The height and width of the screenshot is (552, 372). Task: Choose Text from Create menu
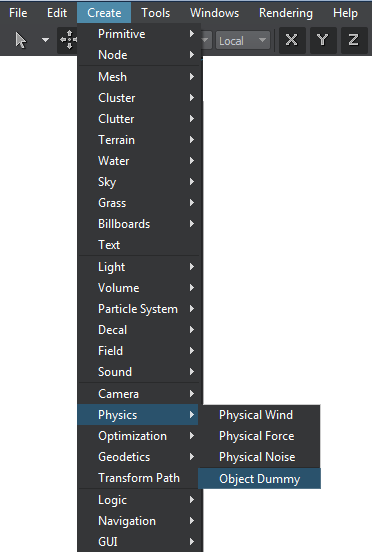tap(139, 245)
